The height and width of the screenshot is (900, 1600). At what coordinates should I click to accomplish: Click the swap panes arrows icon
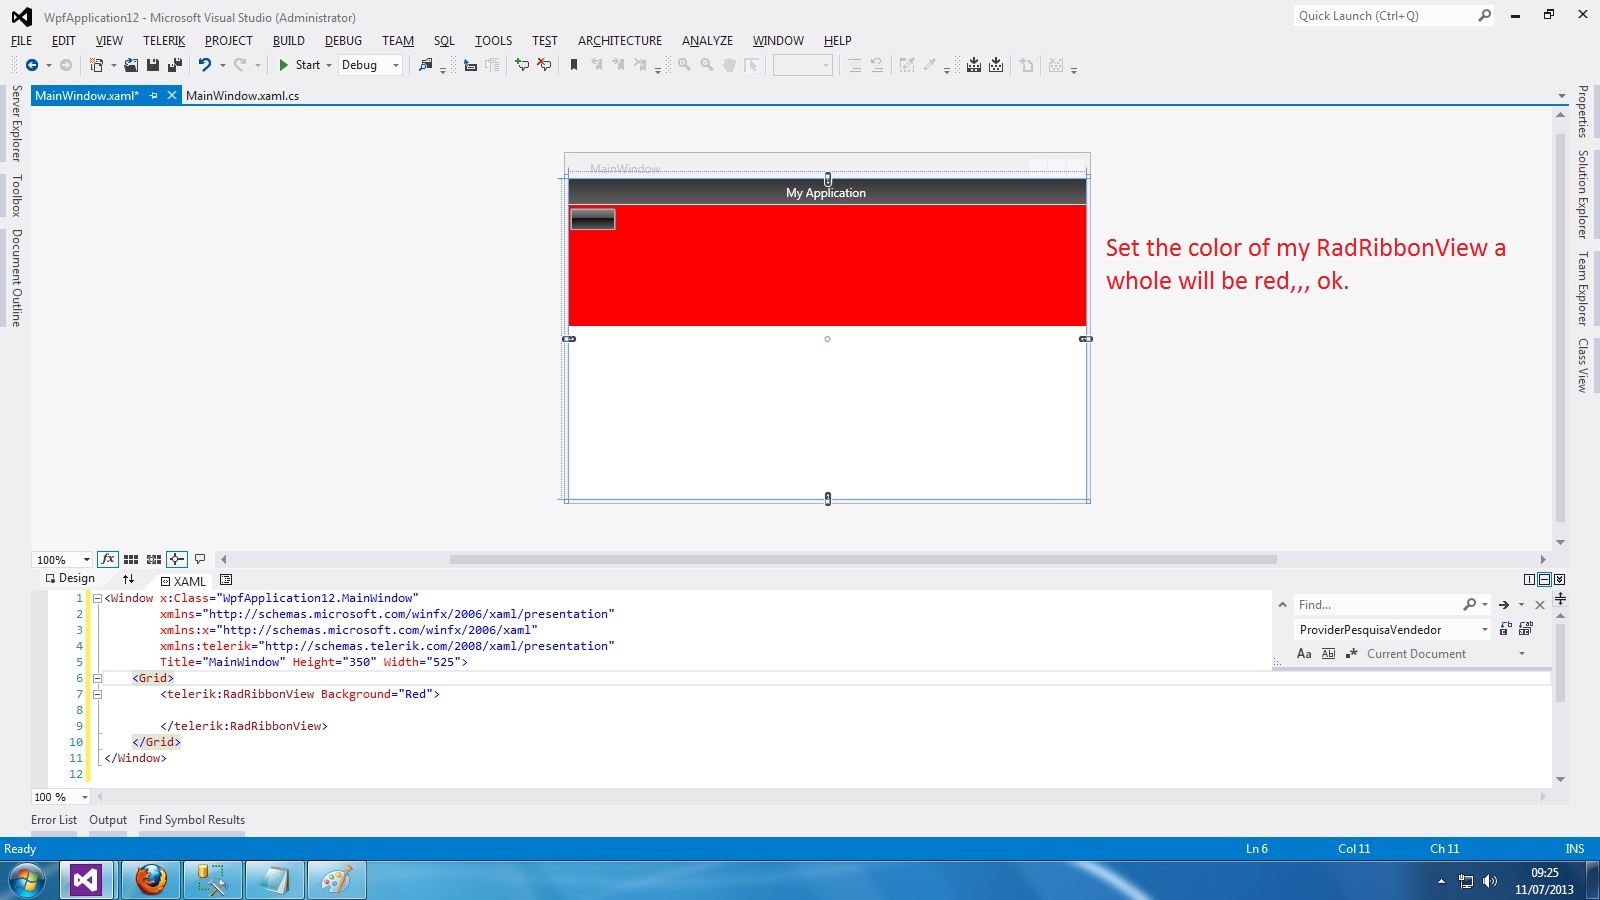[128, 579]
